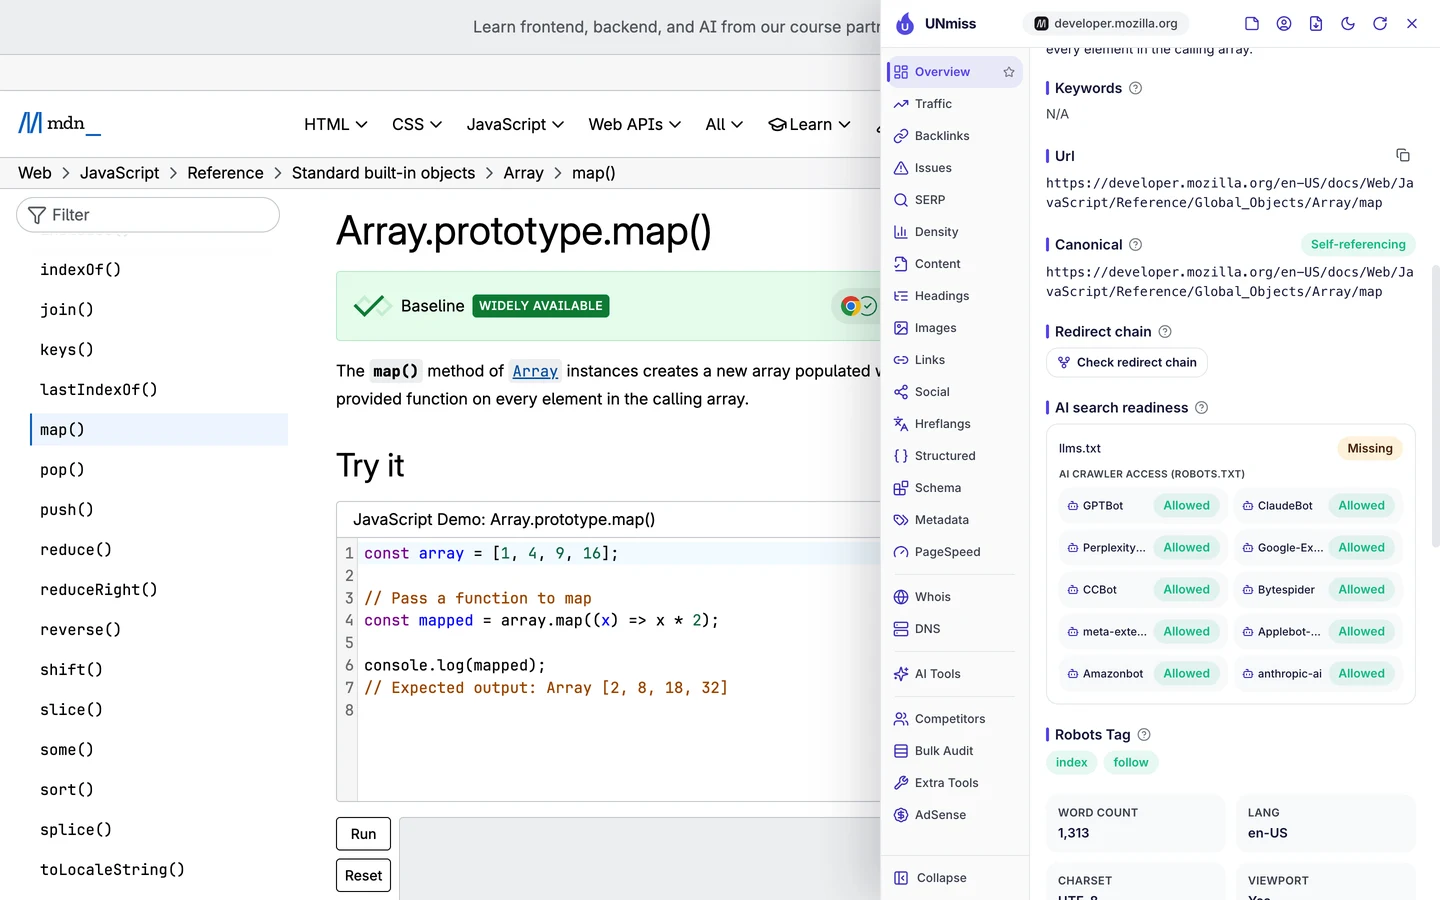
Task: Click the Check redirect chain button
Action: [1127, 362]
